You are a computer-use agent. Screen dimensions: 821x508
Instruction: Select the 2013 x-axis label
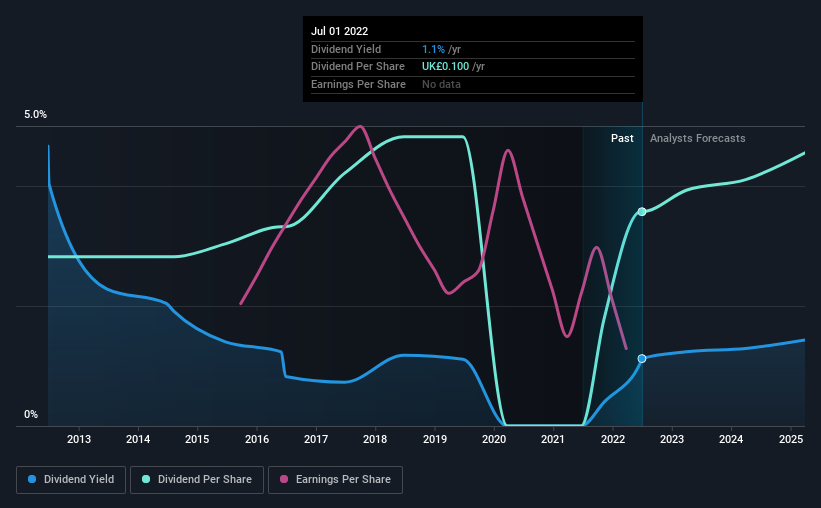click(79, 439)
